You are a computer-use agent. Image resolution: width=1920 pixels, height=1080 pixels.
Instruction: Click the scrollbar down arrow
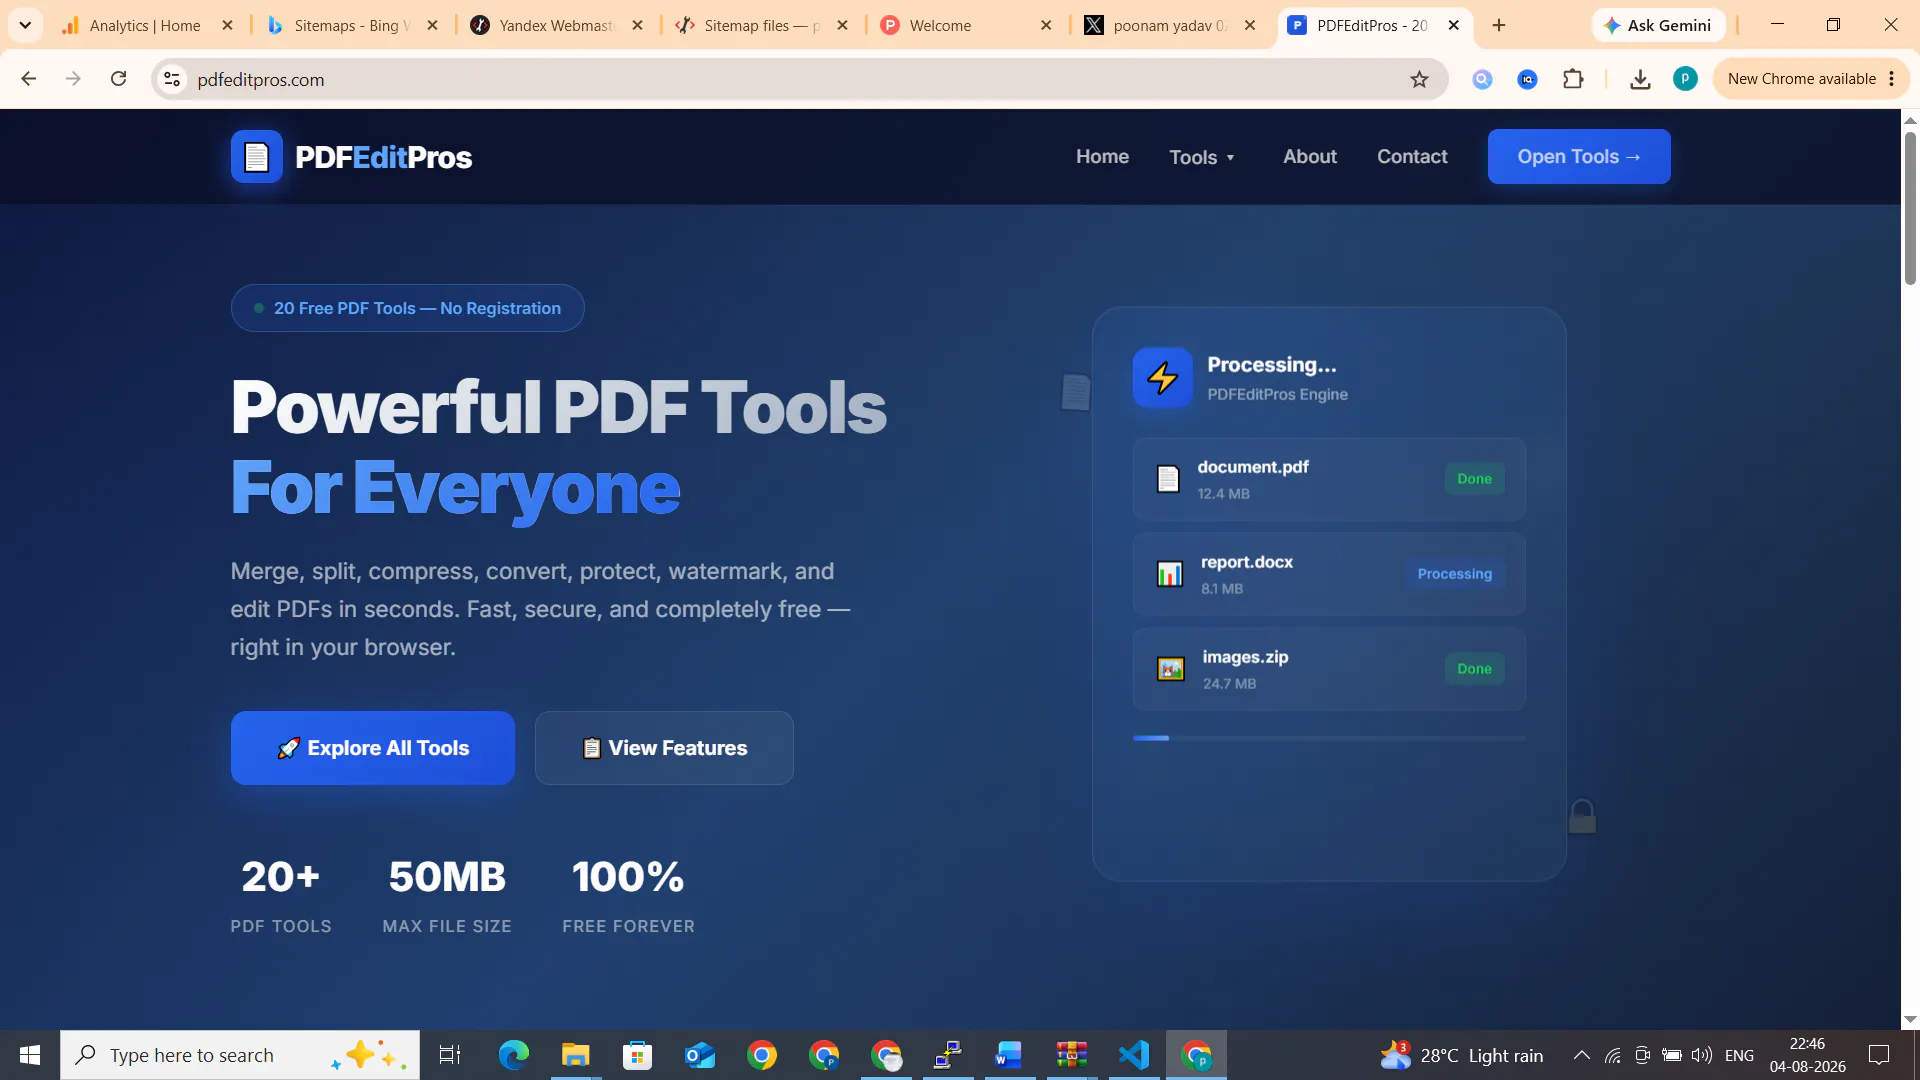tap(1910, 1019)
